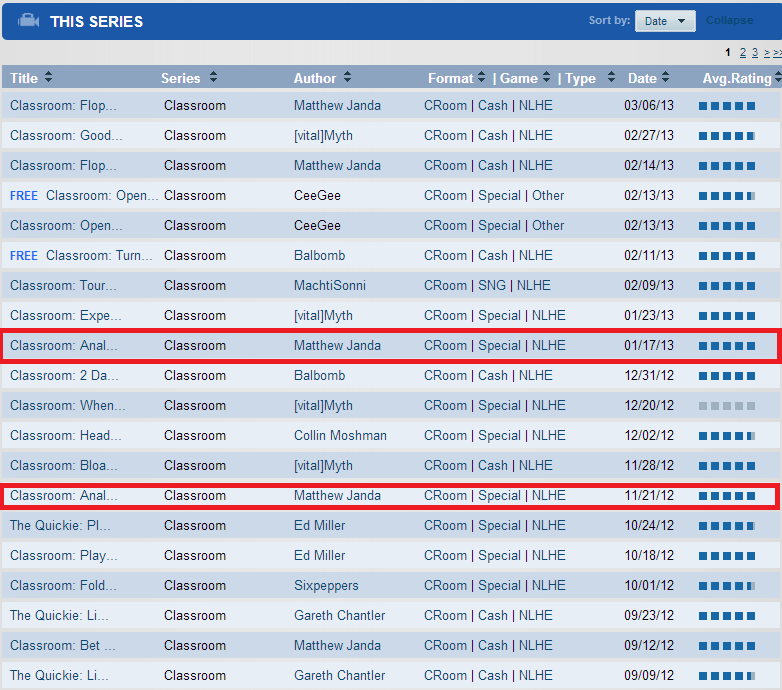The height and width of the screenshot is (690, 782).
Task: Sort table by Format column arrows
Action: point(481,77)
